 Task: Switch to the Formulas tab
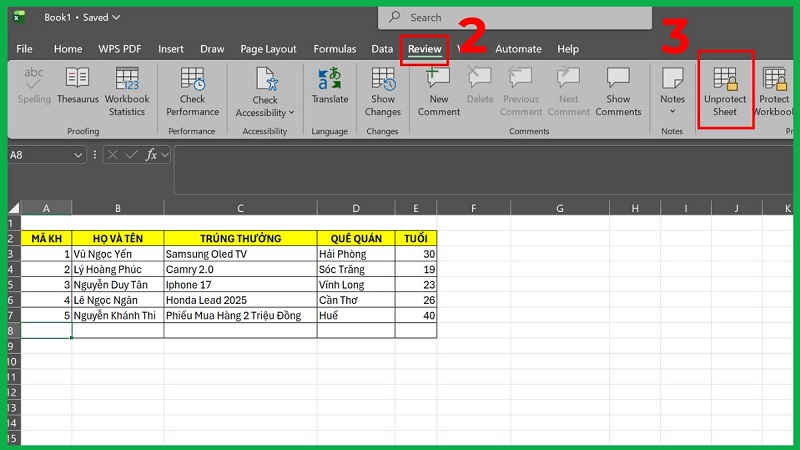point(334,49)
